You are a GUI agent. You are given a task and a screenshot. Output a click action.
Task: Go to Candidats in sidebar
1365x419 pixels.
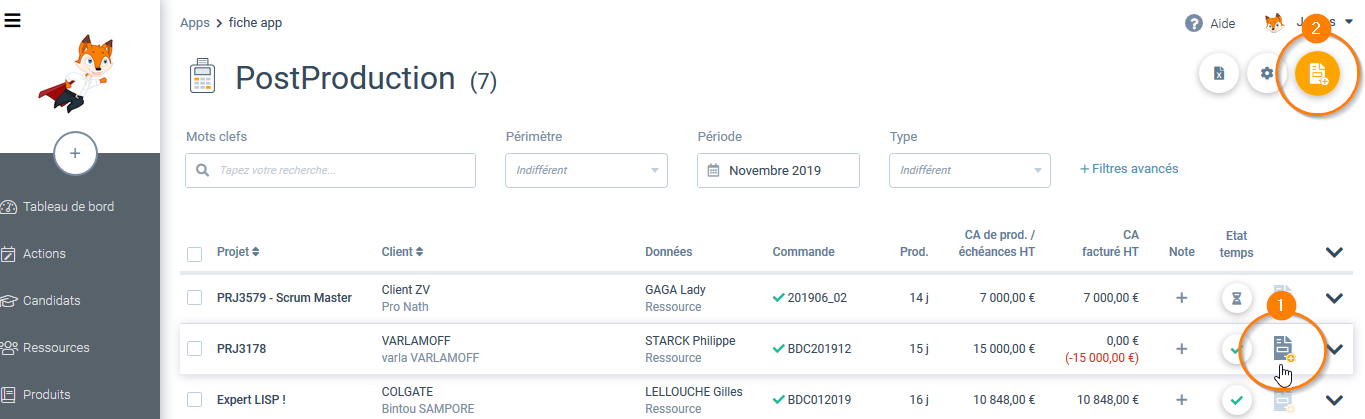click(52, 300)
